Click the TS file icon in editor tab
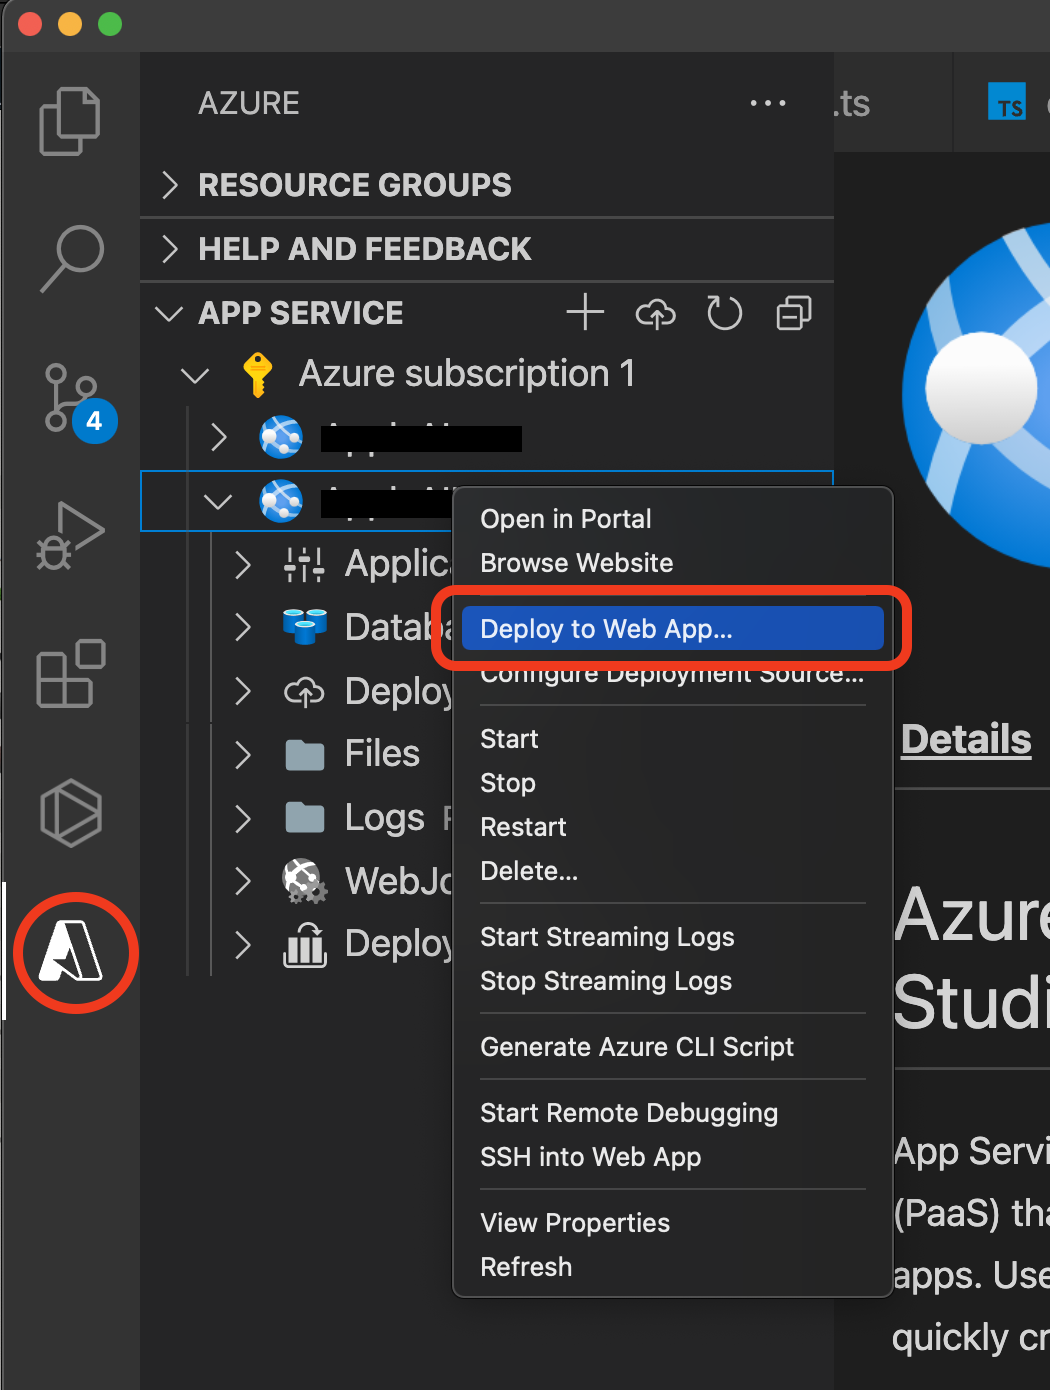This screenshot has height=1390, width=1050. click(1007, 102)
